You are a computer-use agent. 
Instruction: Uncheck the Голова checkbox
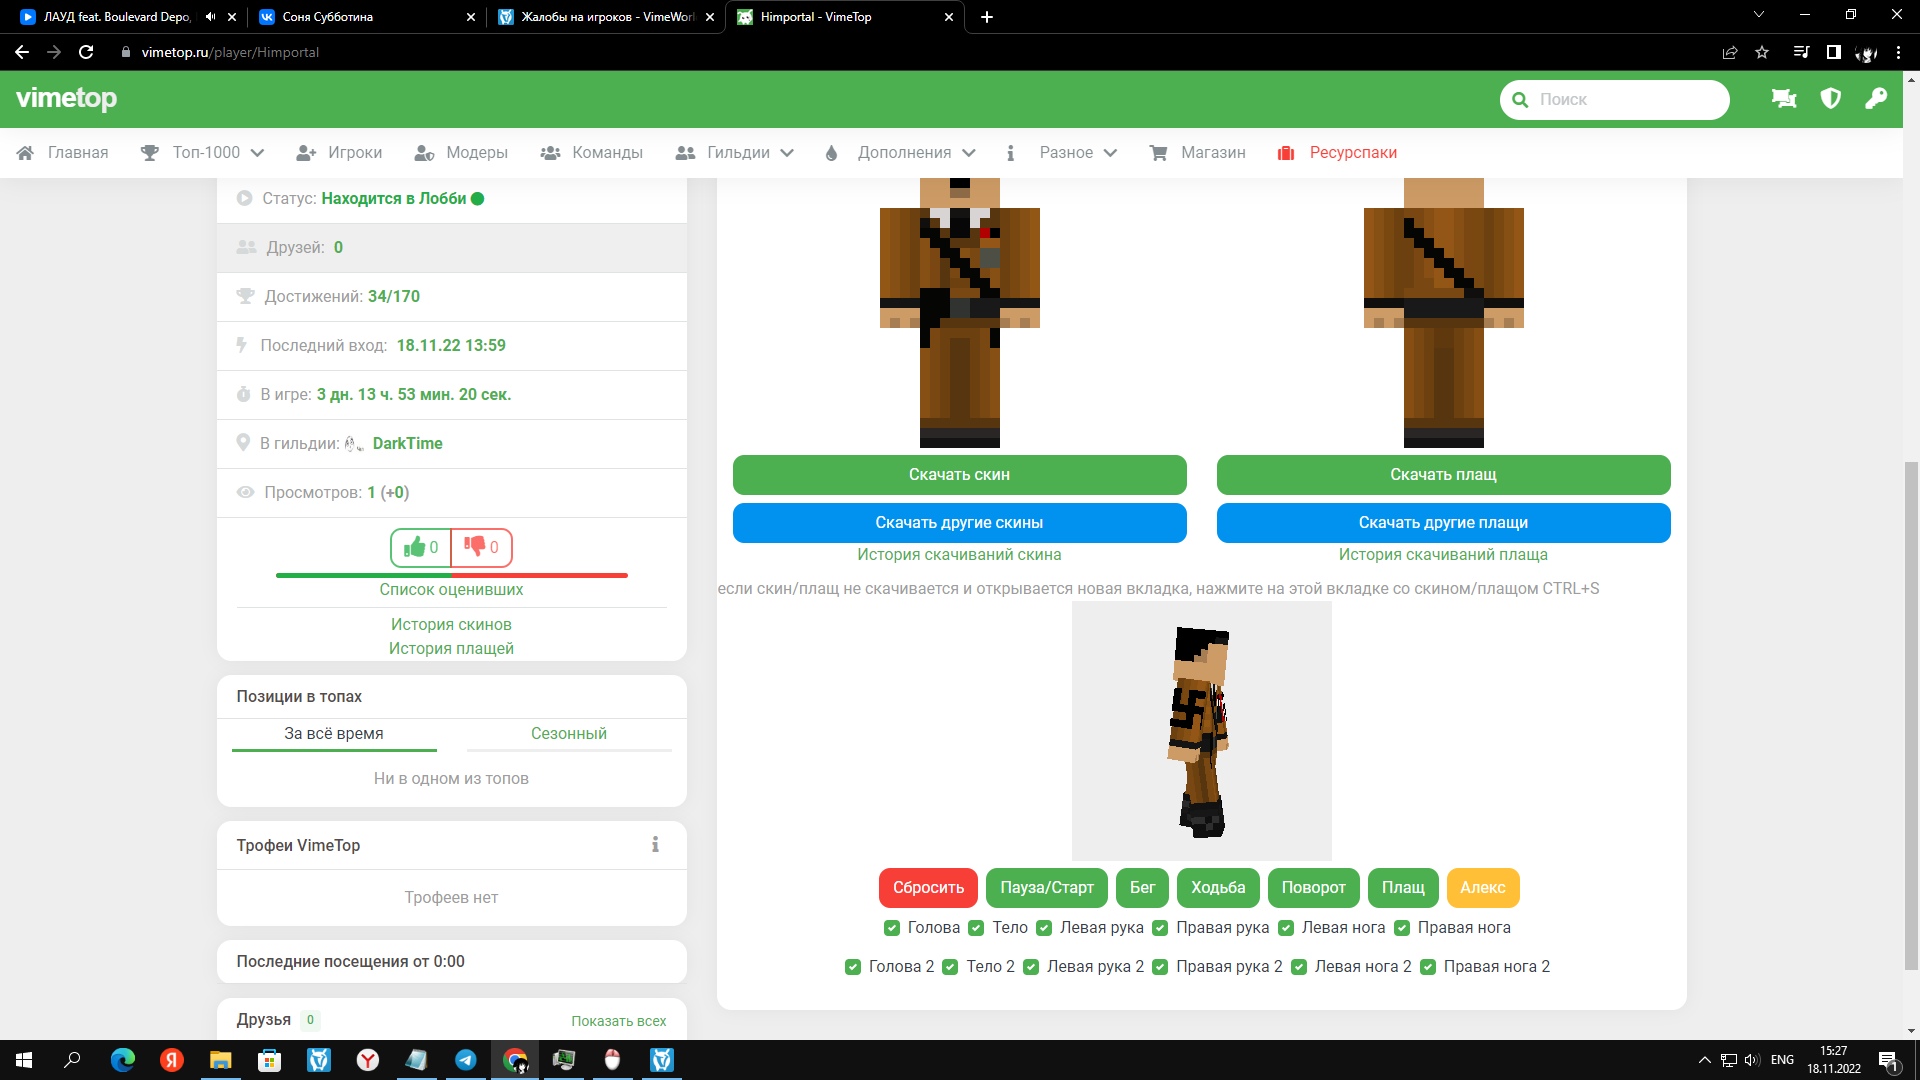[892, 928]
